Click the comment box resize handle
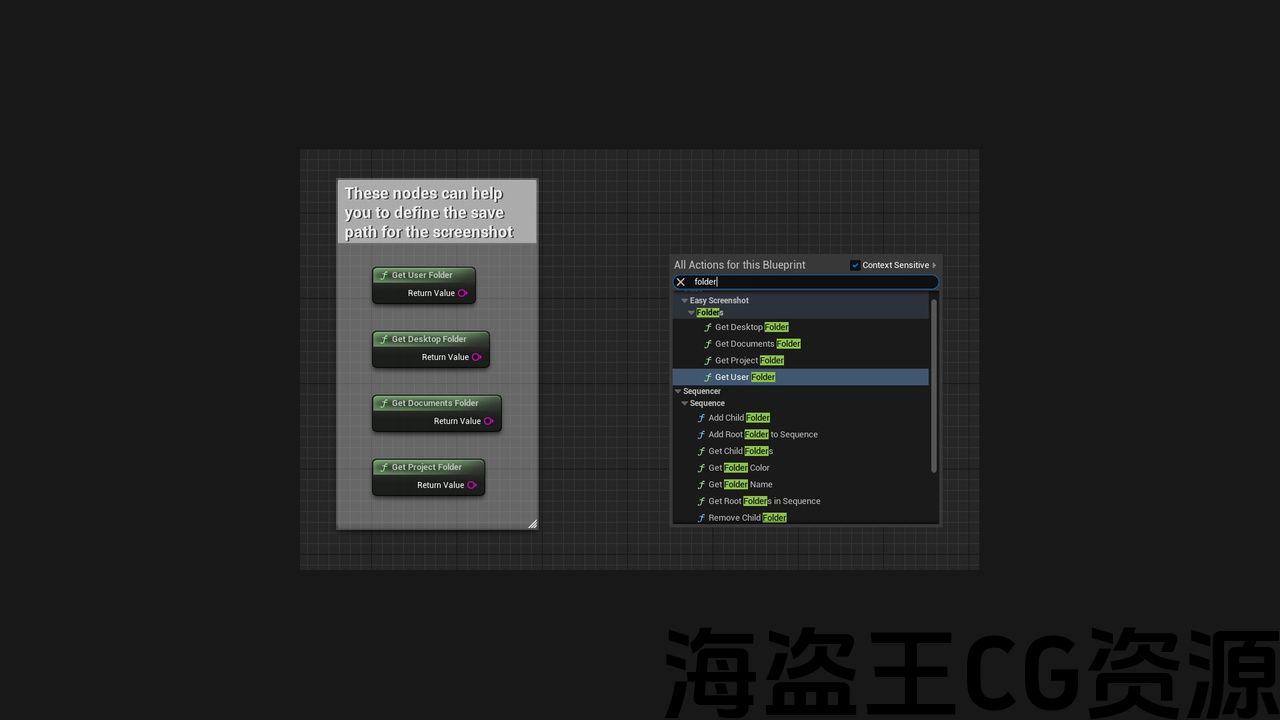Image resolution: width=1280 pixels, height=720 pixels. (x=532, y=523)
